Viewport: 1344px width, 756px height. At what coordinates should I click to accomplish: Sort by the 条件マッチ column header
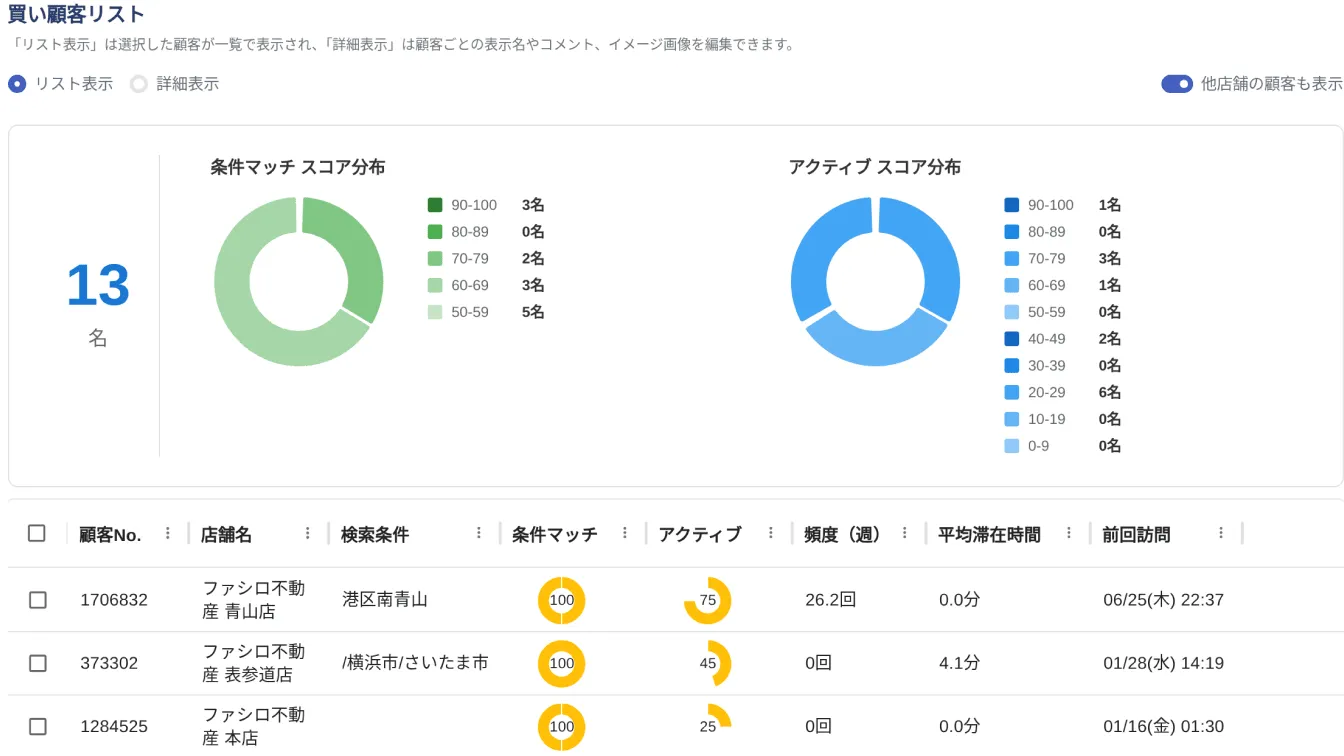(x=555, y=535)
